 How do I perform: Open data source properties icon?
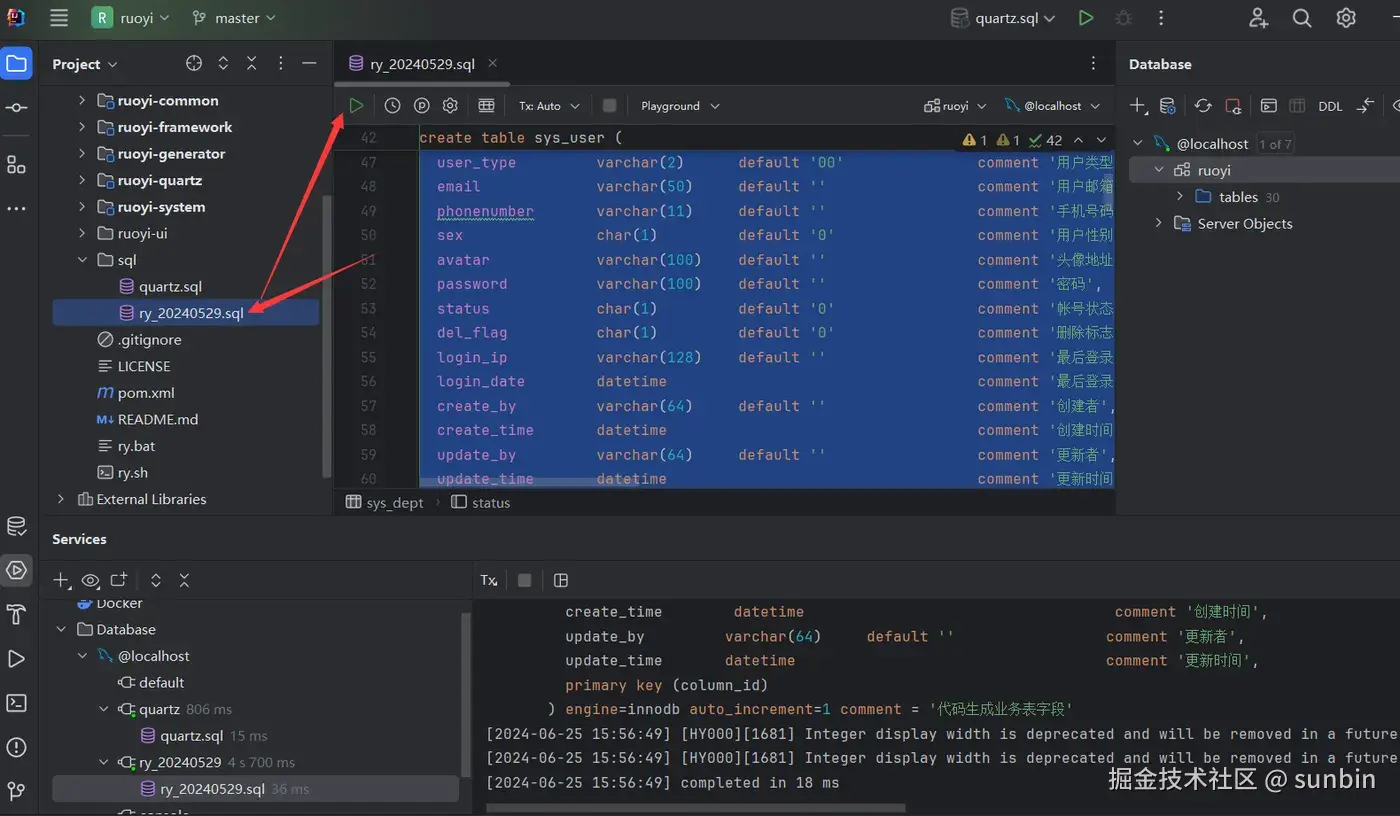(x=1167, y=106)
